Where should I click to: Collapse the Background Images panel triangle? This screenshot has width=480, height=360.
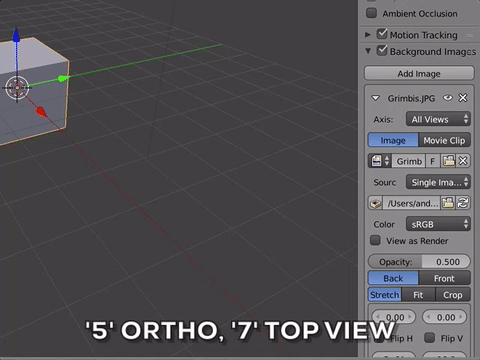coord(368,51)
